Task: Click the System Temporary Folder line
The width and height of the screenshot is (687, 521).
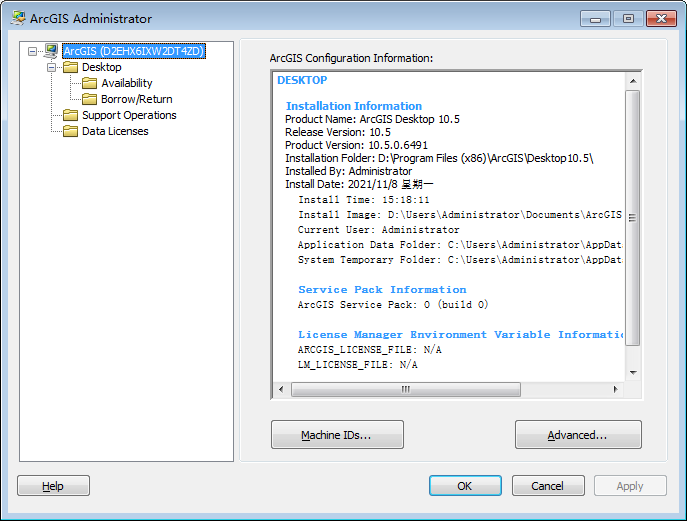Action: [x=460, y=259]
